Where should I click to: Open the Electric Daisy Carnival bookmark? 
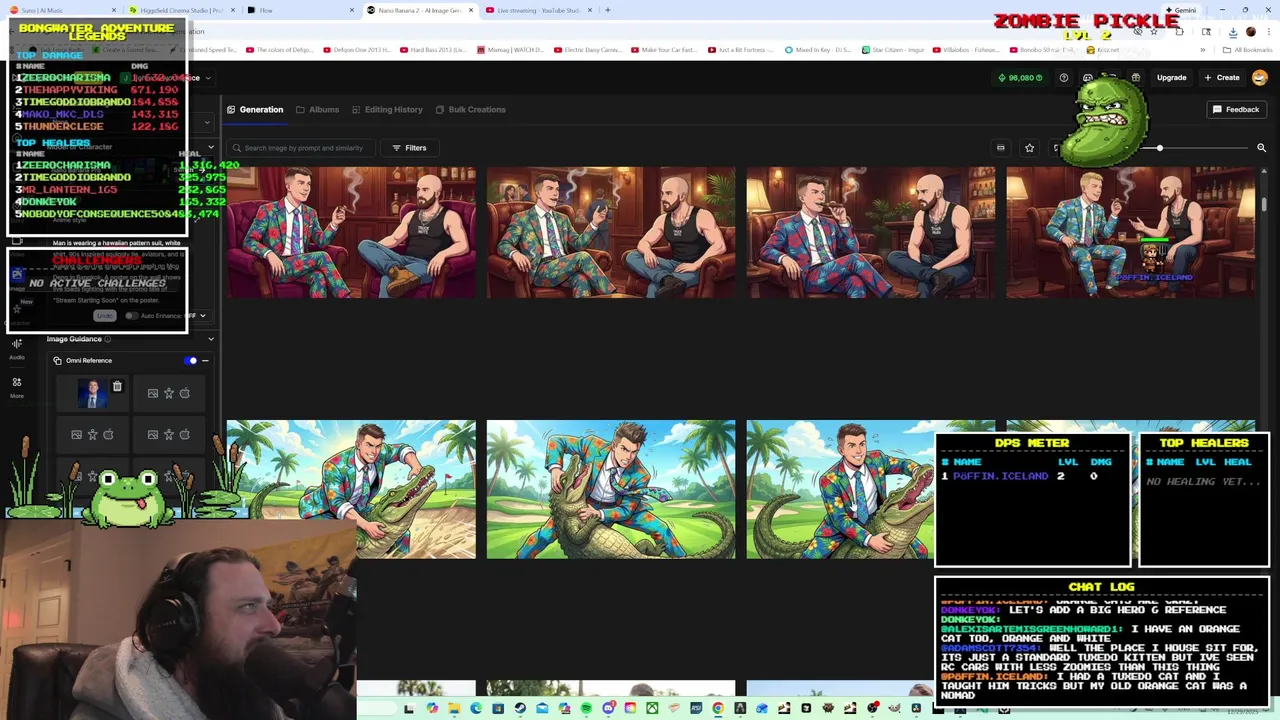click(586, 49)
